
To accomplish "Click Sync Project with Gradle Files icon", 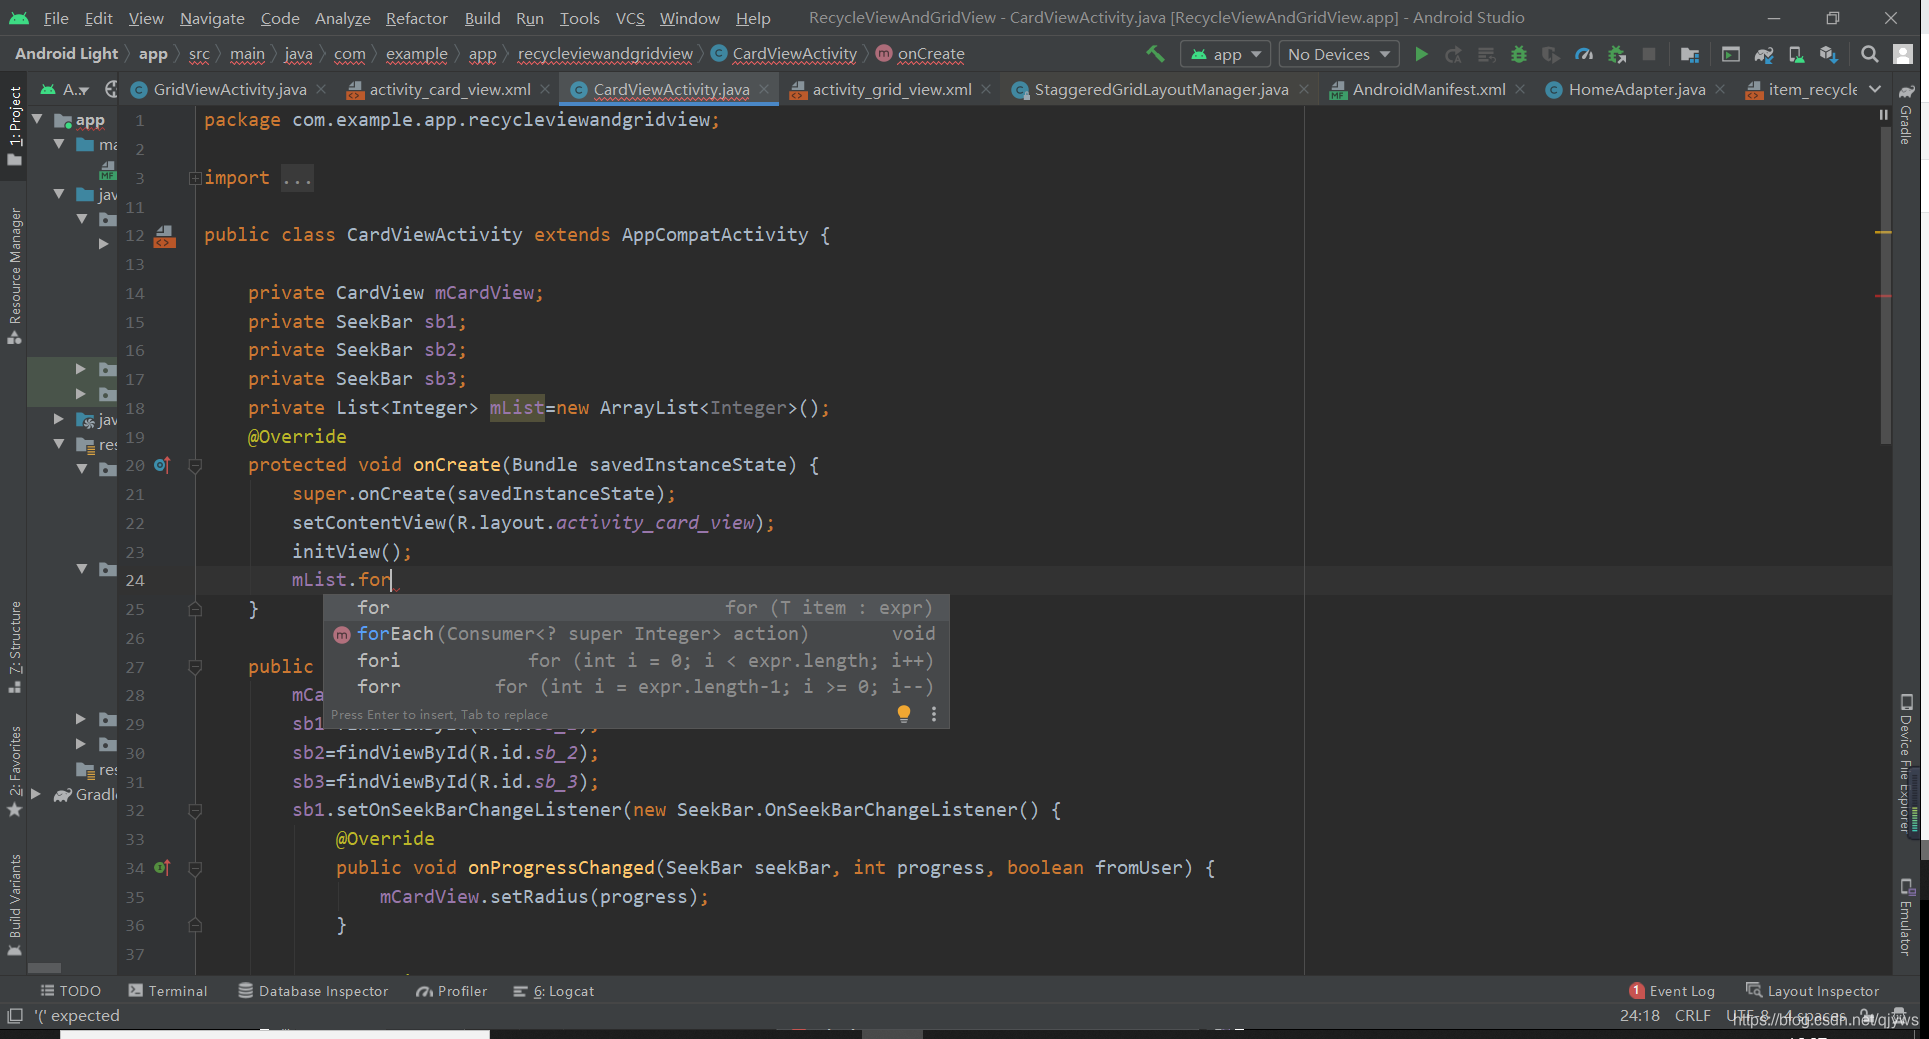I will point(1764,54).
